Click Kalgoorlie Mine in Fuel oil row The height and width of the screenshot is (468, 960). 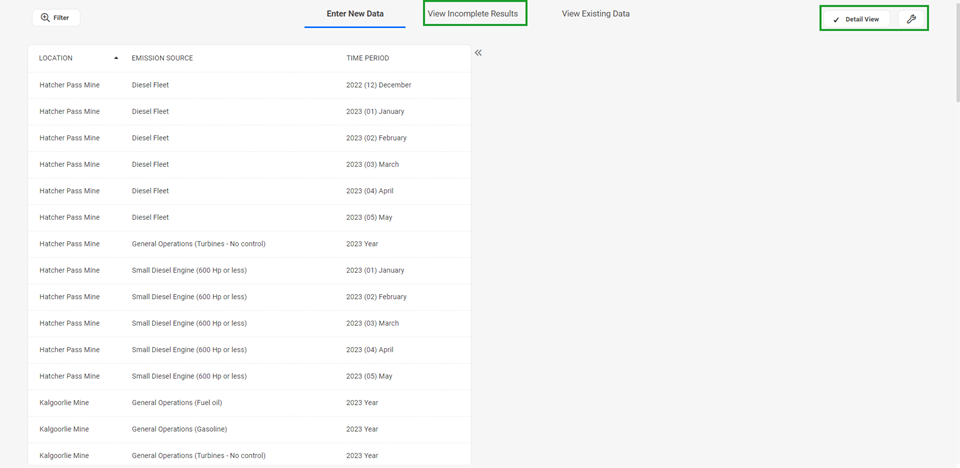coord(64,402)
